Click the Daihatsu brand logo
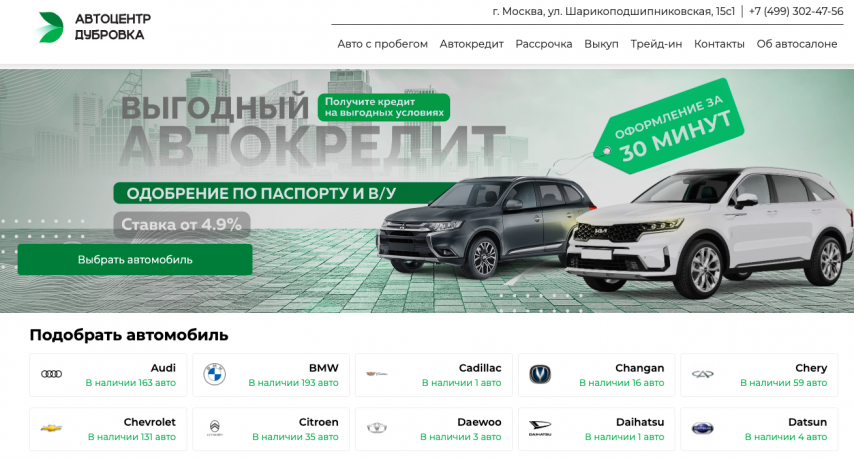 pyautogui.click(x=540, y=428)
